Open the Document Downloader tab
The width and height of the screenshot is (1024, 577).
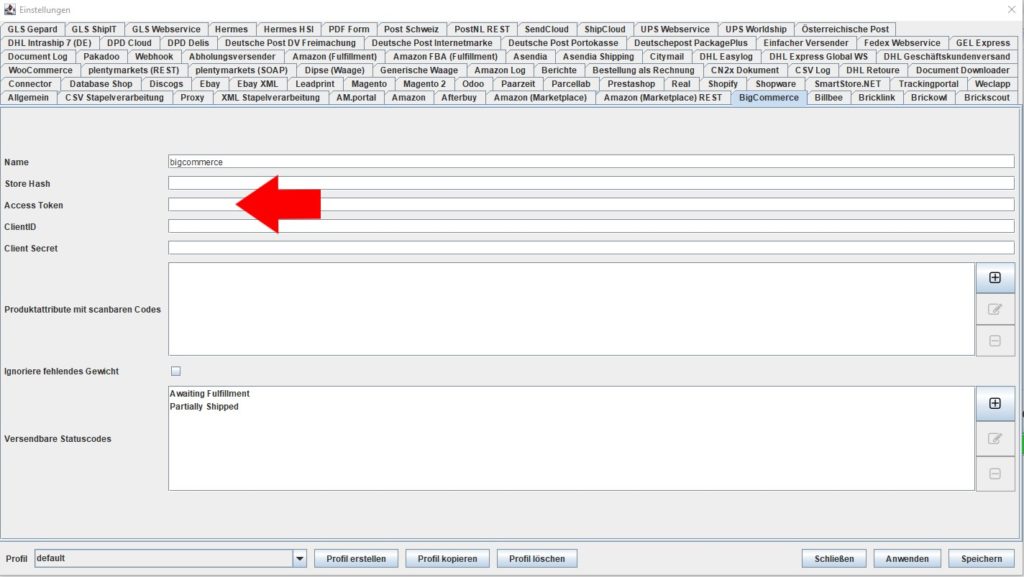coord(963,70)
